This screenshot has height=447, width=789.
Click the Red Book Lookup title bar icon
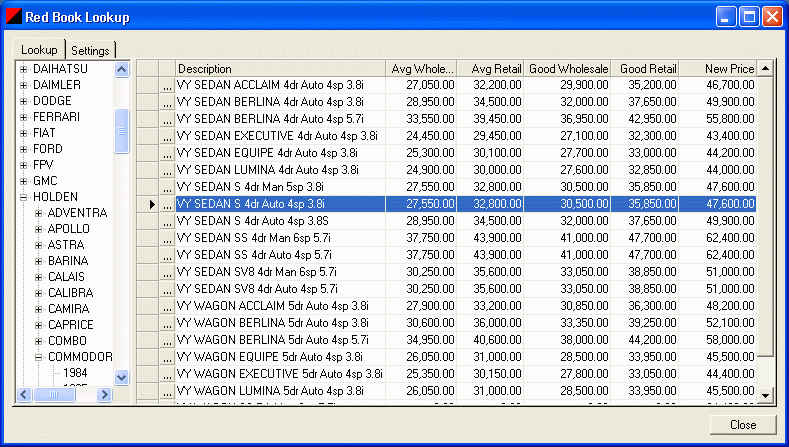pyautogui.click(x=14, y=17)
